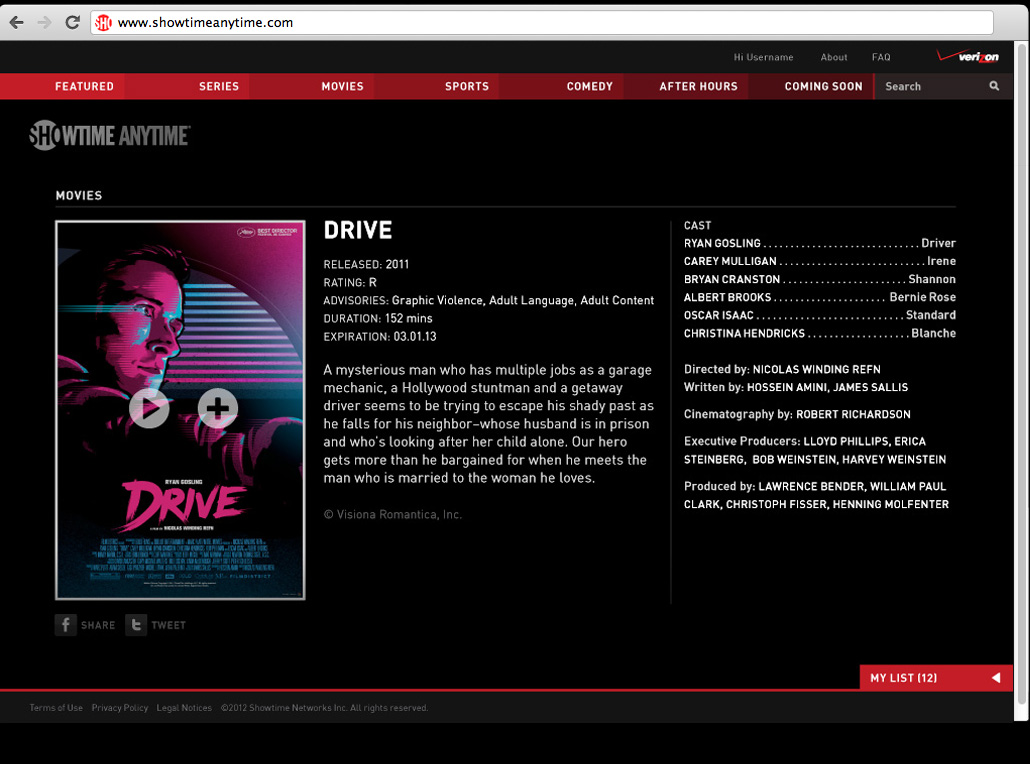The height and width of the screenshot is (764, 1030).
Task: Play the Drive movie
Action: [149, 408]
